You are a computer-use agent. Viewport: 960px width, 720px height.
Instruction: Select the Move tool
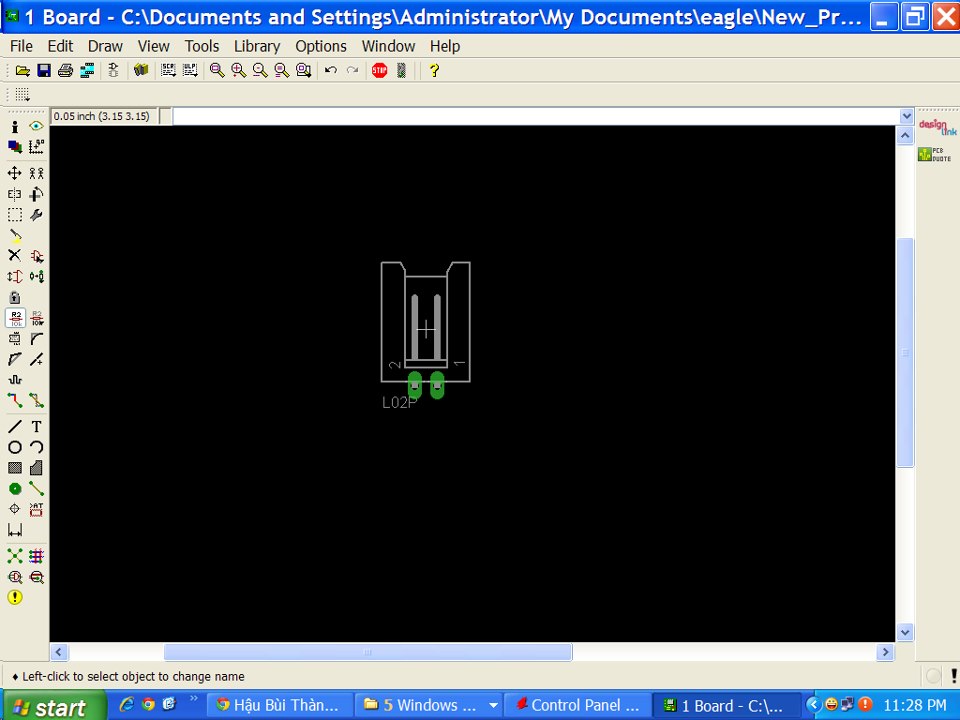15,173
